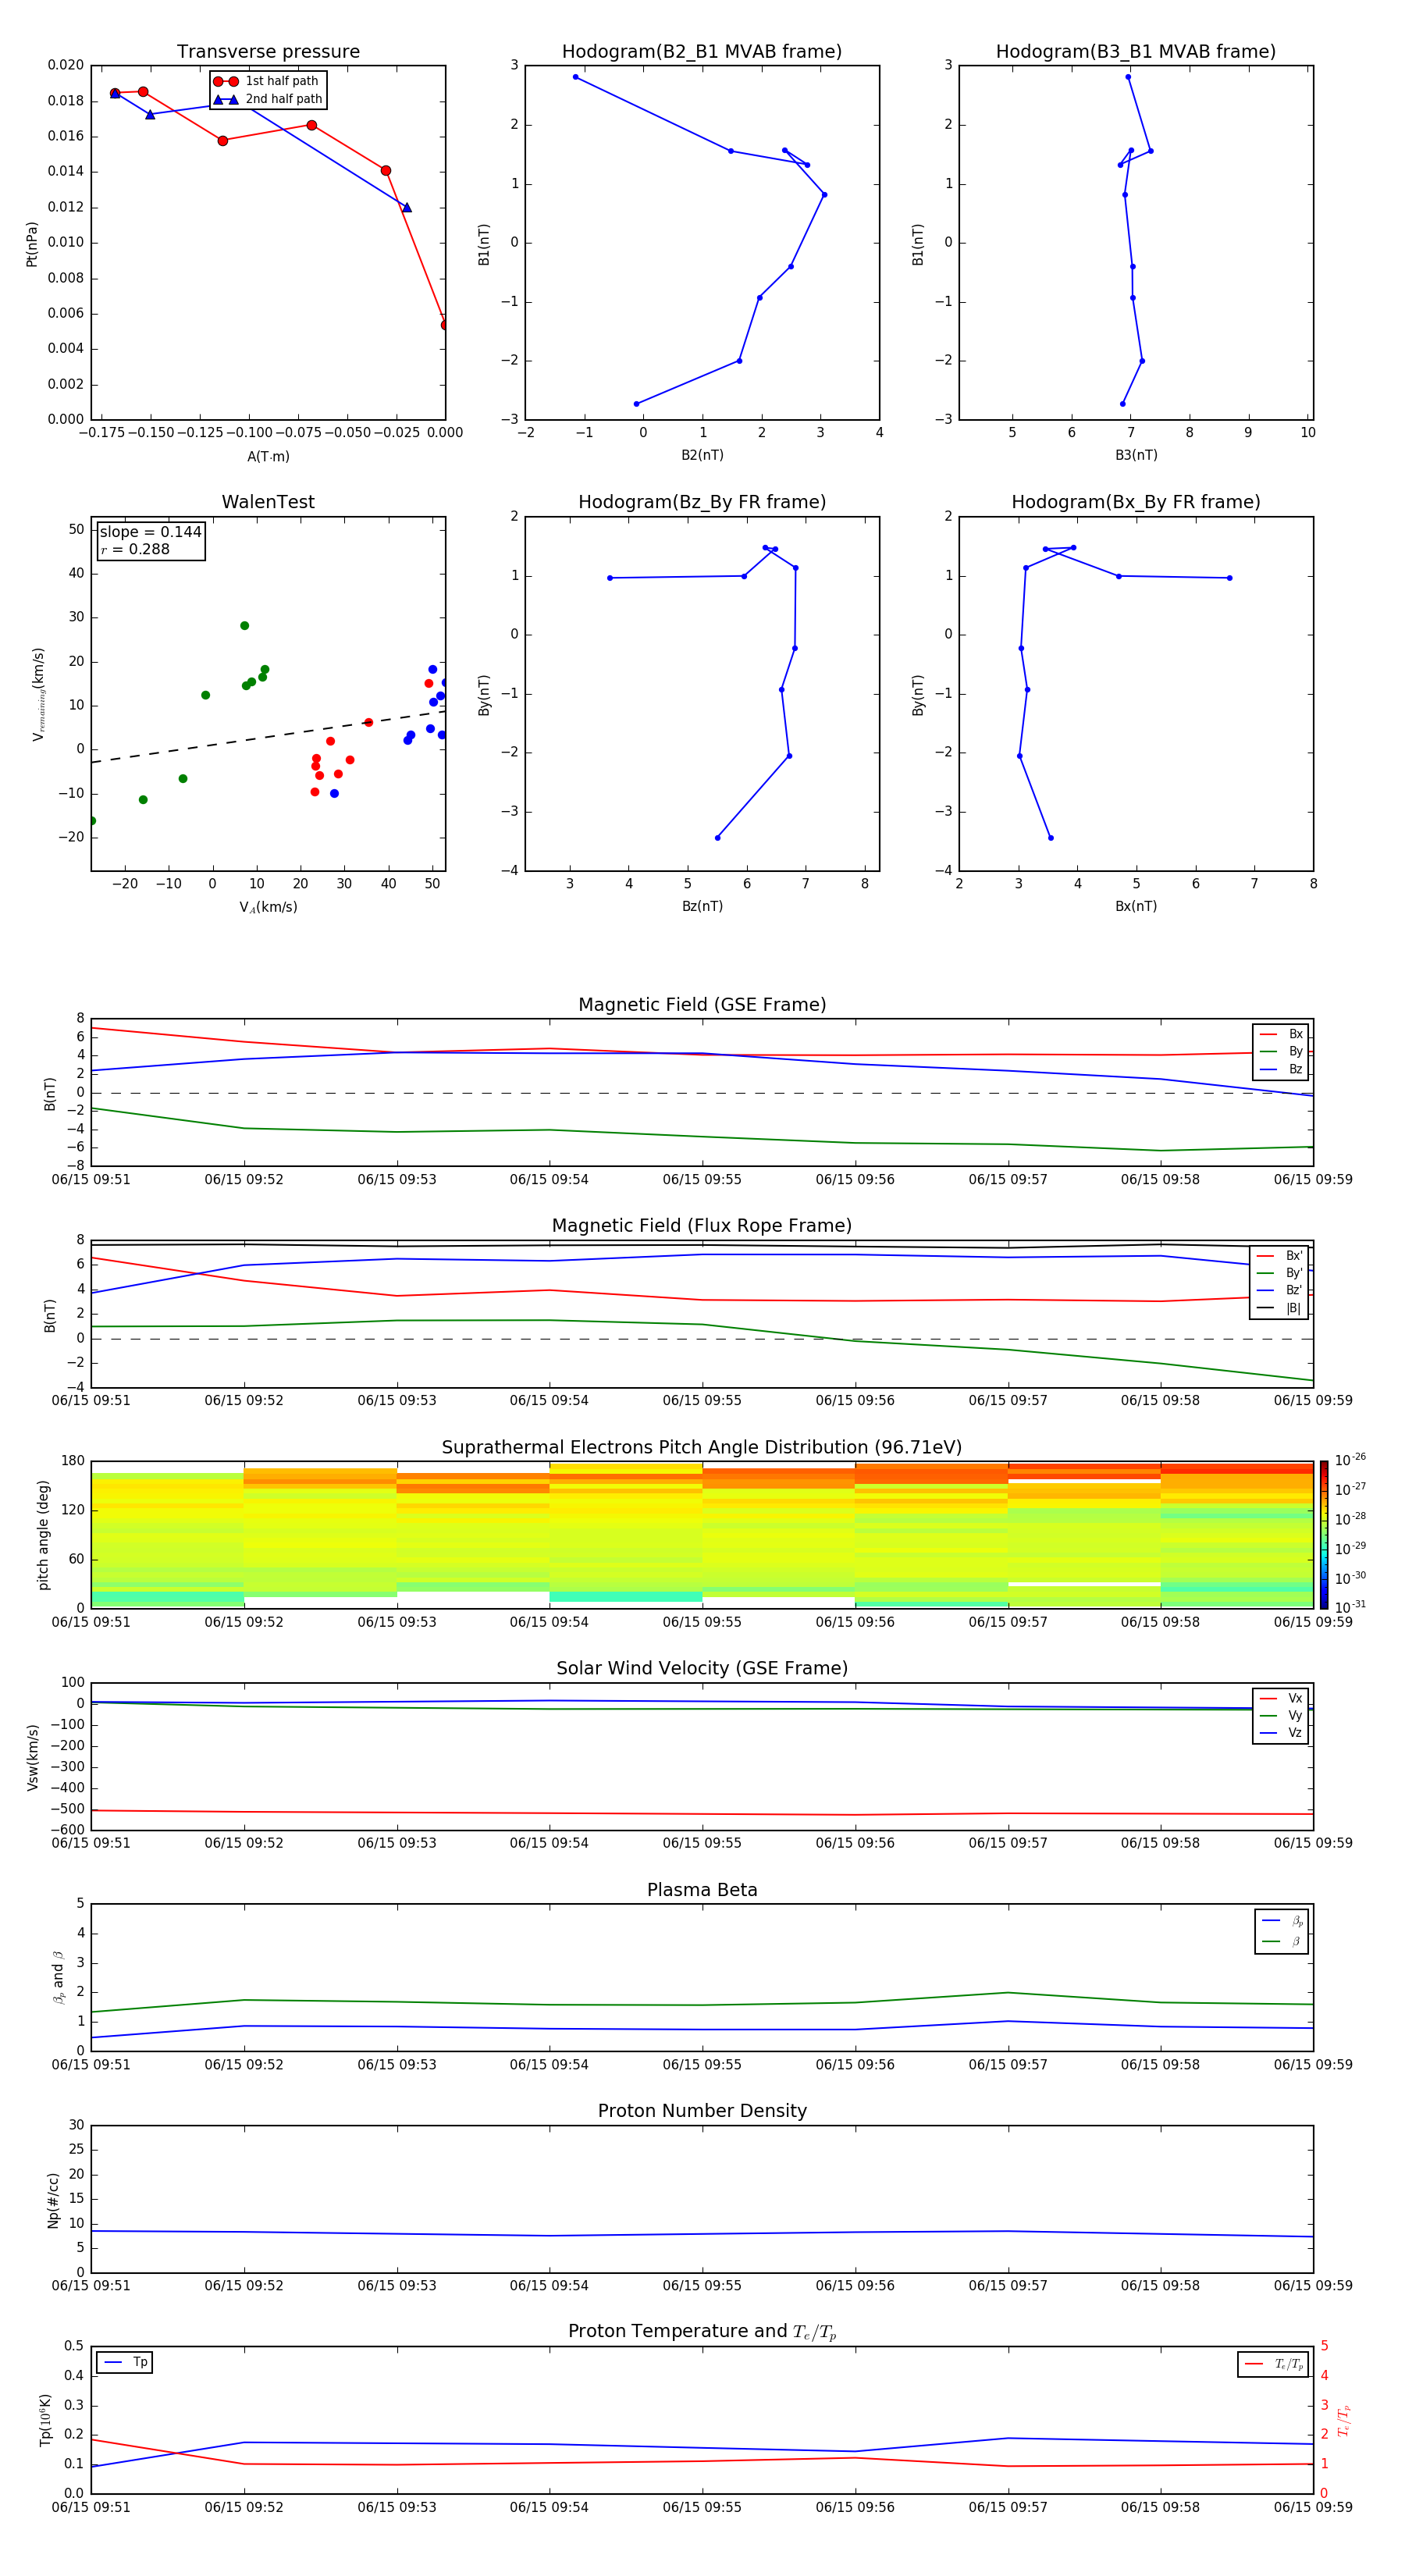Click the "Vsw(km/s)" y-axis label
The image size is (1405, 2576).
point(33,1757)
